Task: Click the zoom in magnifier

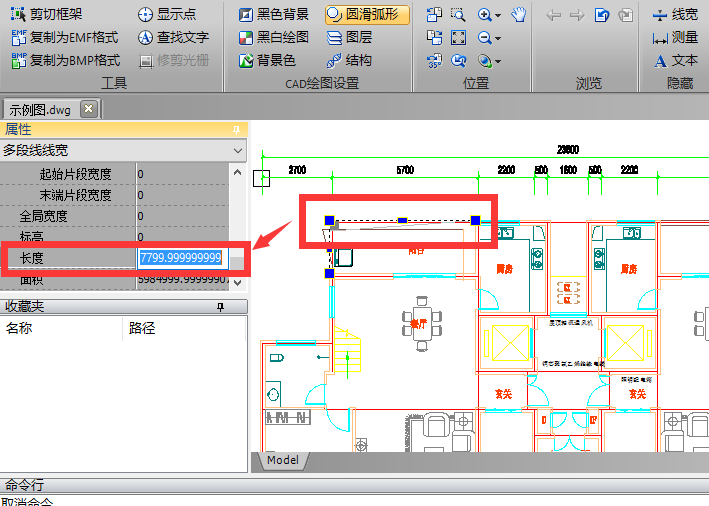Action: (x=484, y=14)
